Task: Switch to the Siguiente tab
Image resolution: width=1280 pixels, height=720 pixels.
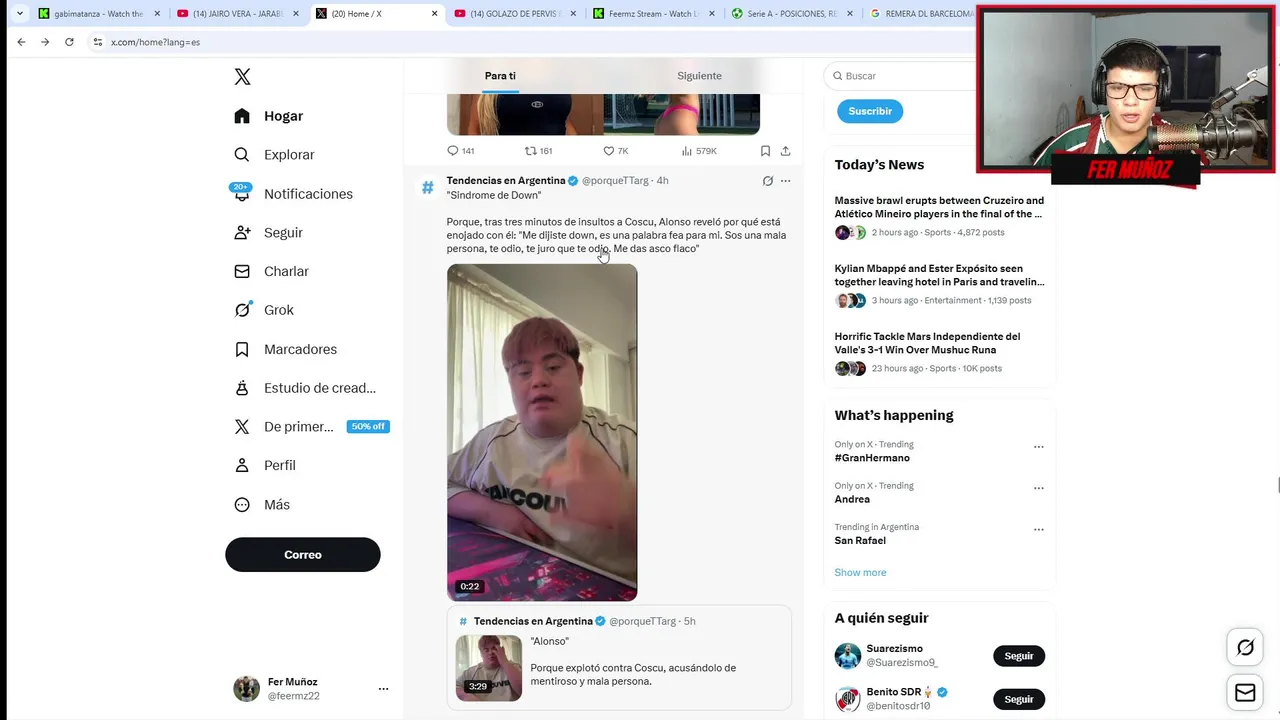Action: 699,76
